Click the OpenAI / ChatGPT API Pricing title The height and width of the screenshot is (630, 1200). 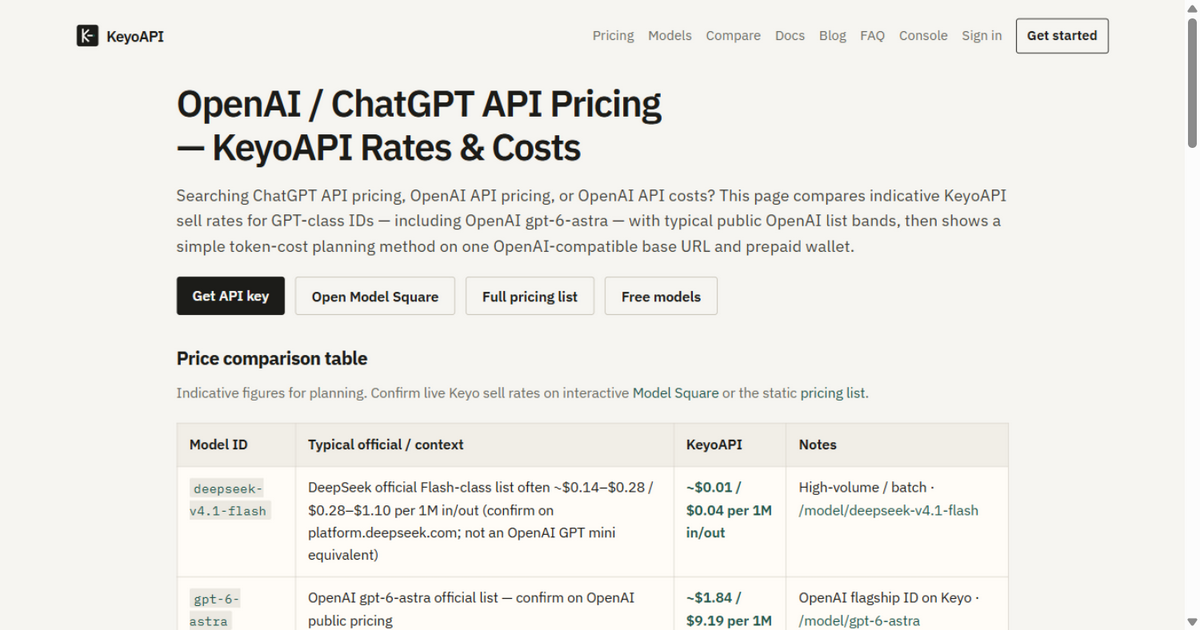click(419, 125)
